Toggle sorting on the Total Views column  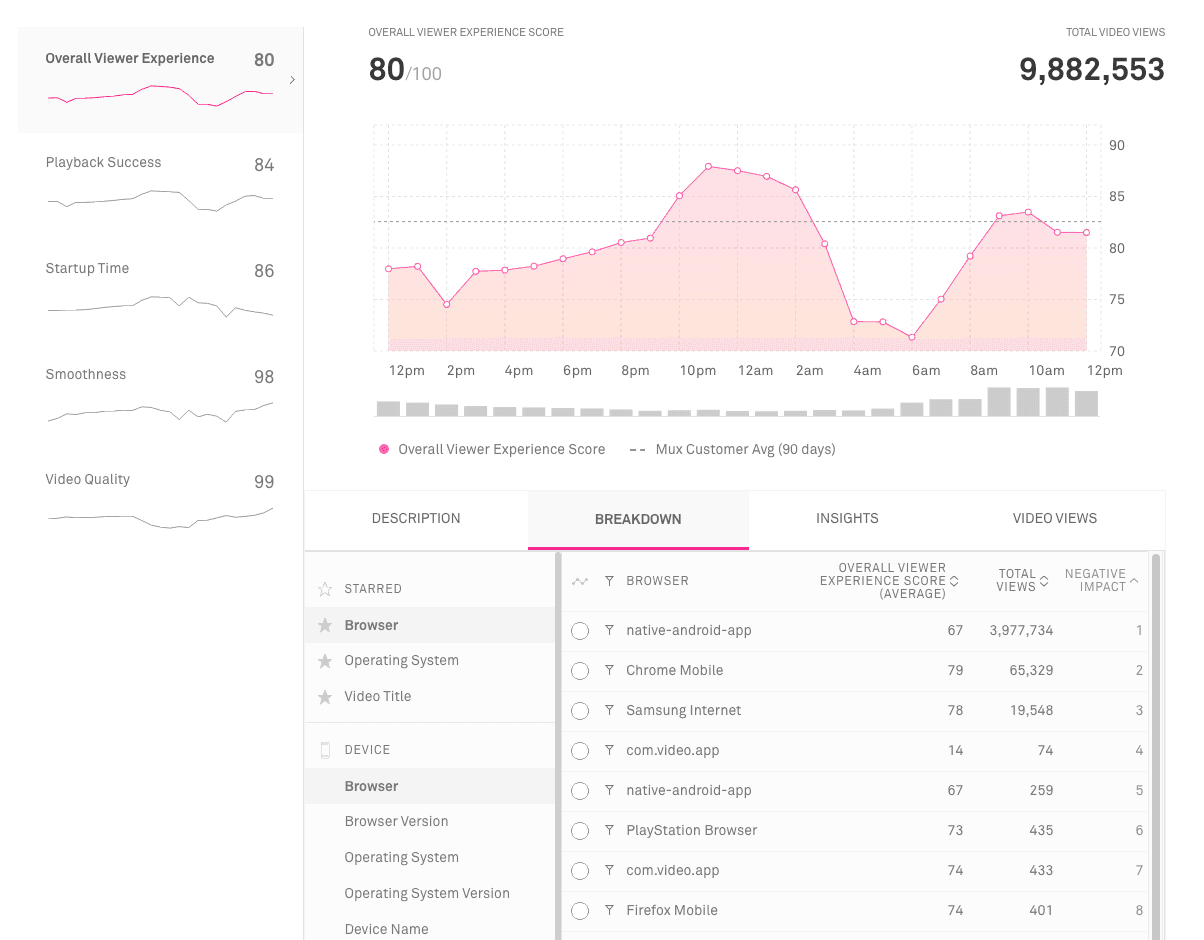click(1043, 581)
